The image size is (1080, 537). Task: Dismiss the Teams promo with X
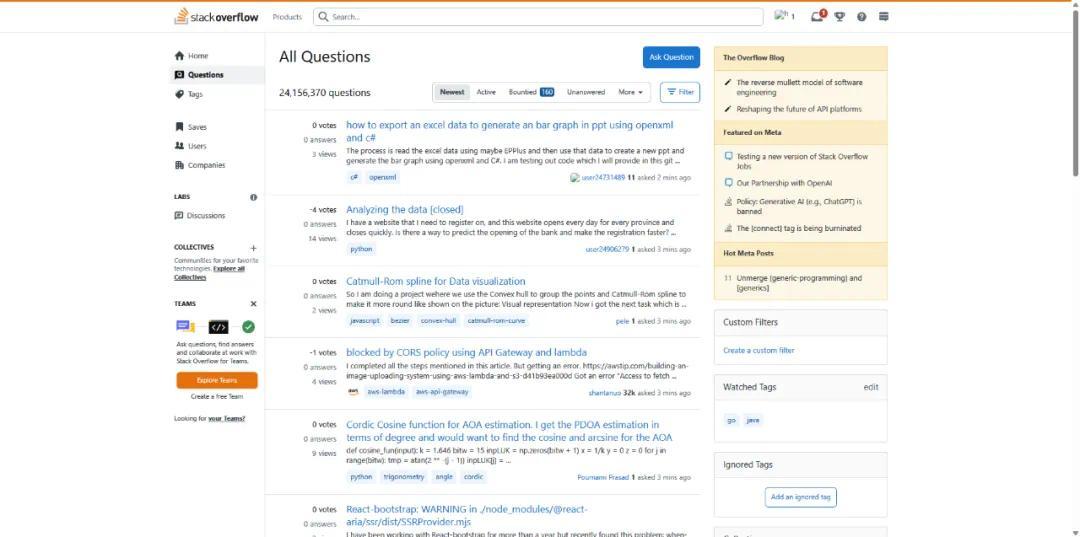[x=253, y=304]
